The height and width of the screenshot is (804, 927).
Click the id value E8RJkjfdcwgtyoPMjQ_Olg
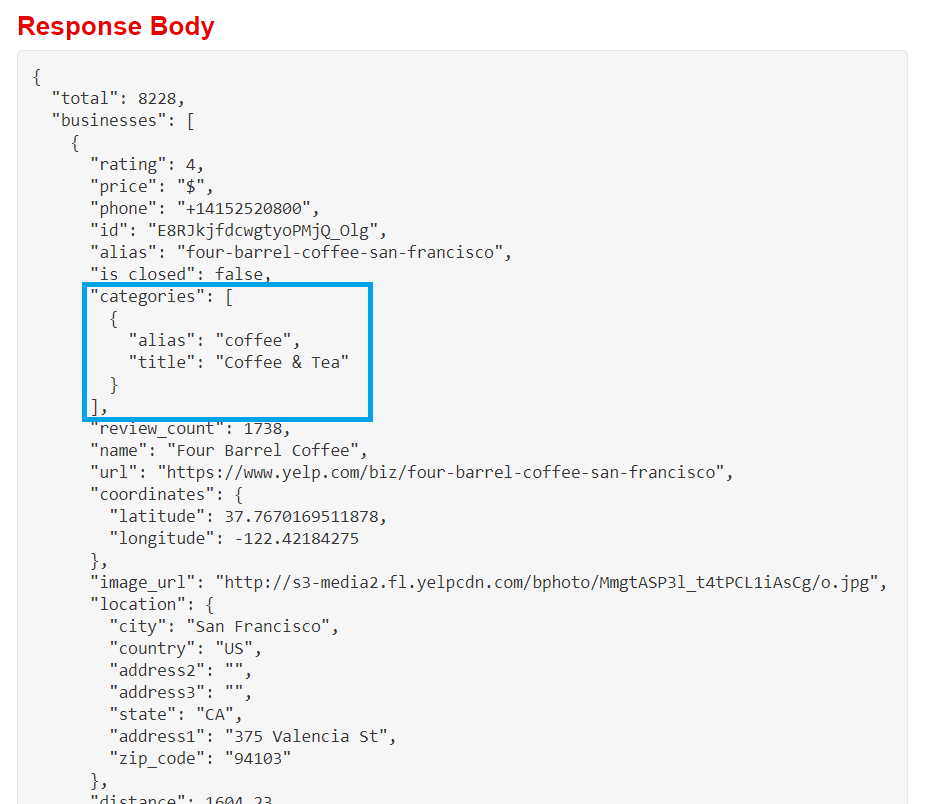263,231
